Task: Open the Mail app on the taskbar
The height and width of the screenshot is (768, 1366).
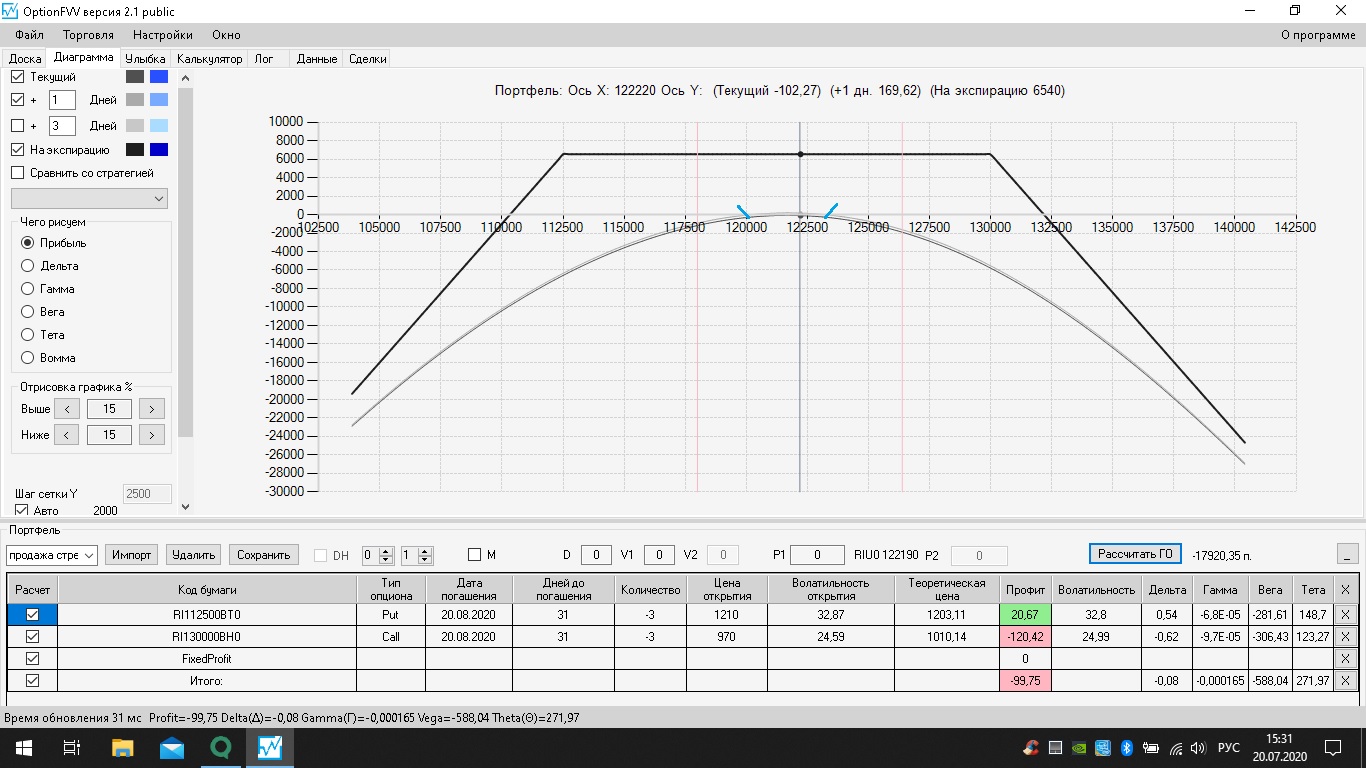Action: click(171, 747)
